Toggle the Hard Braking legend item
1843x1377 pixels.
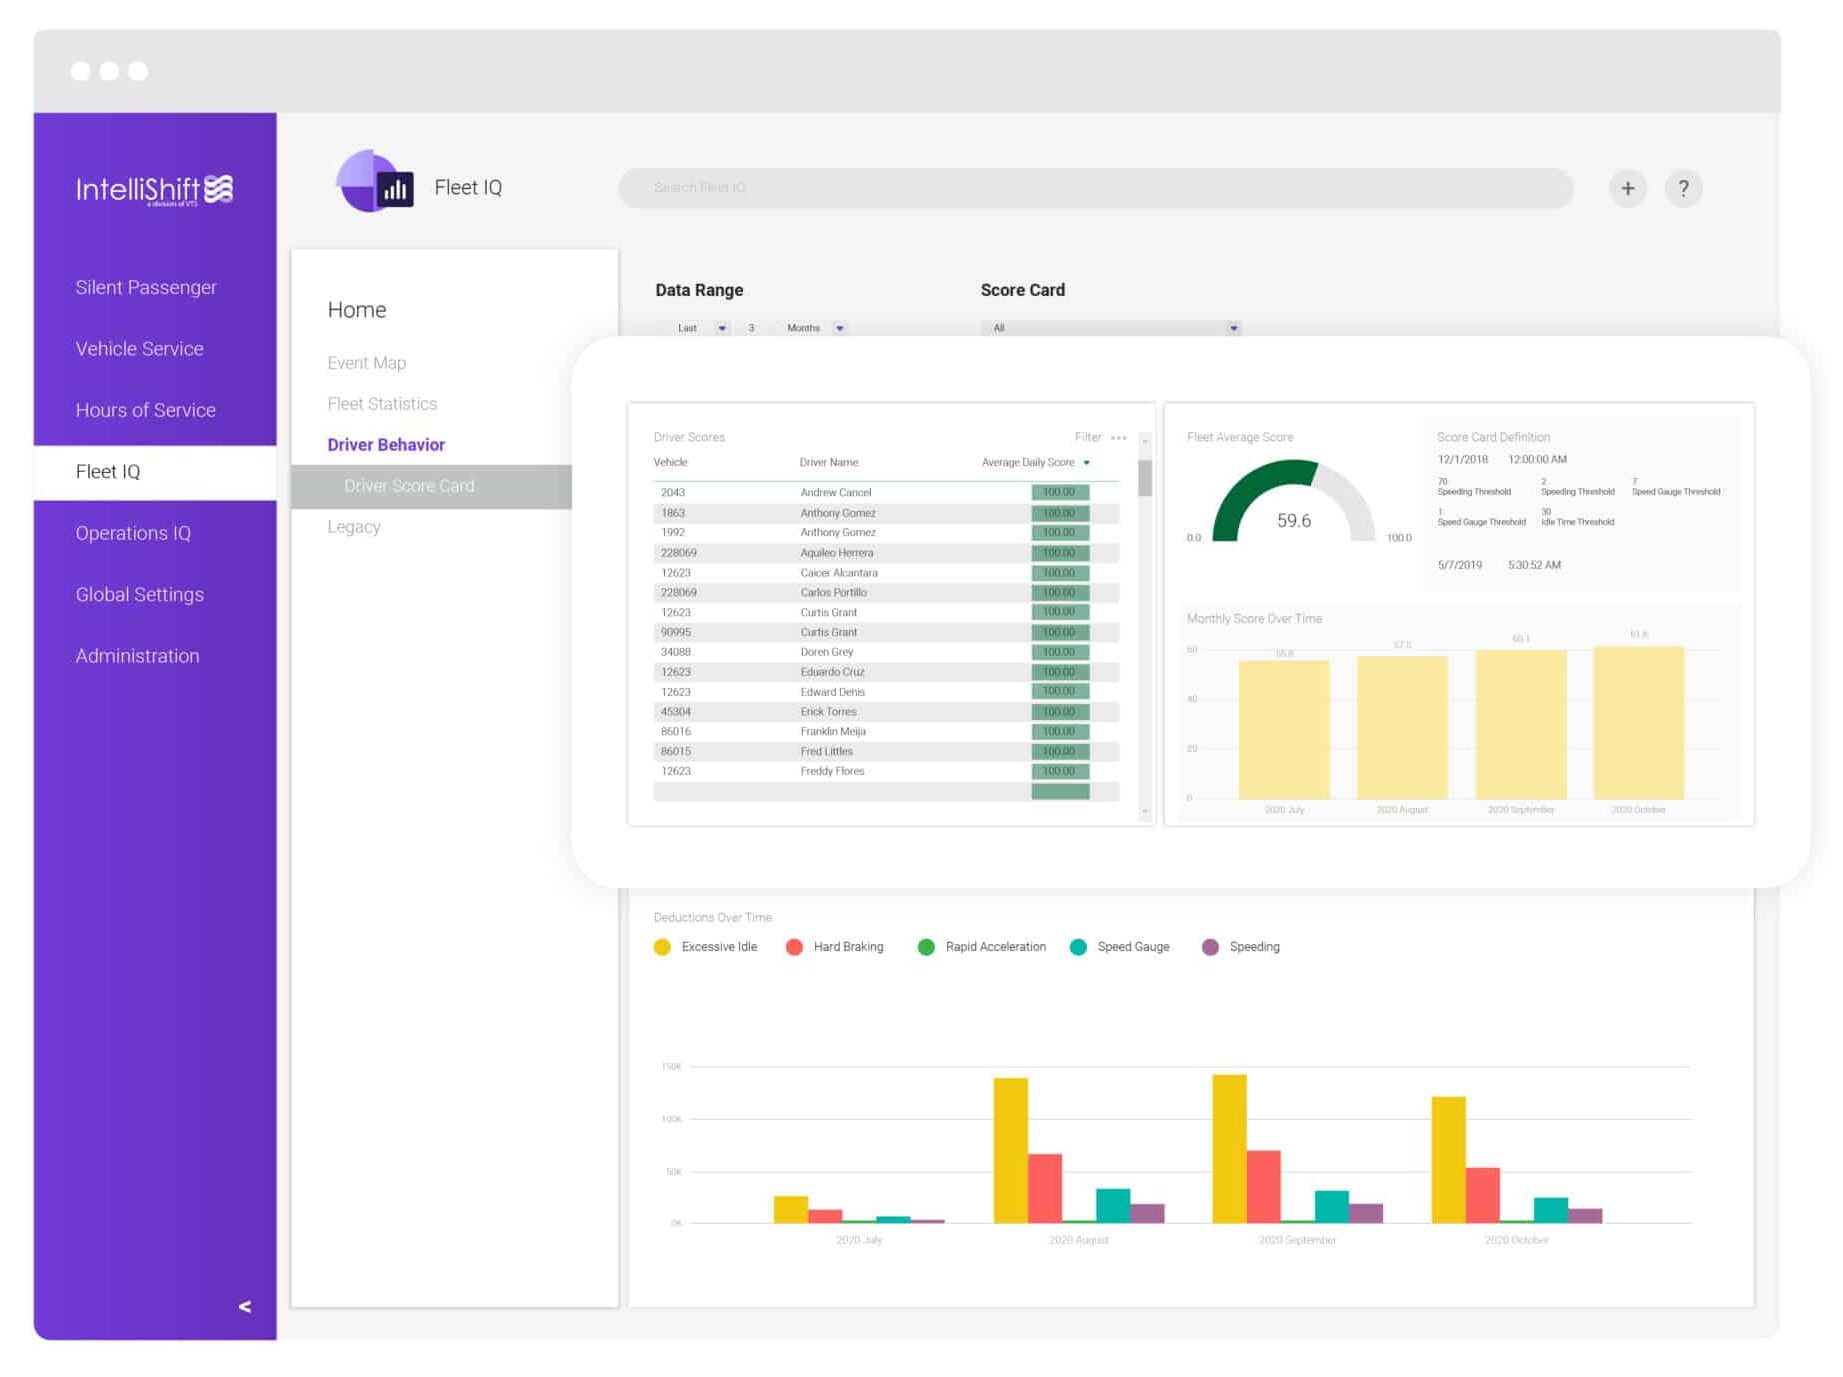(x=794, y=946)
